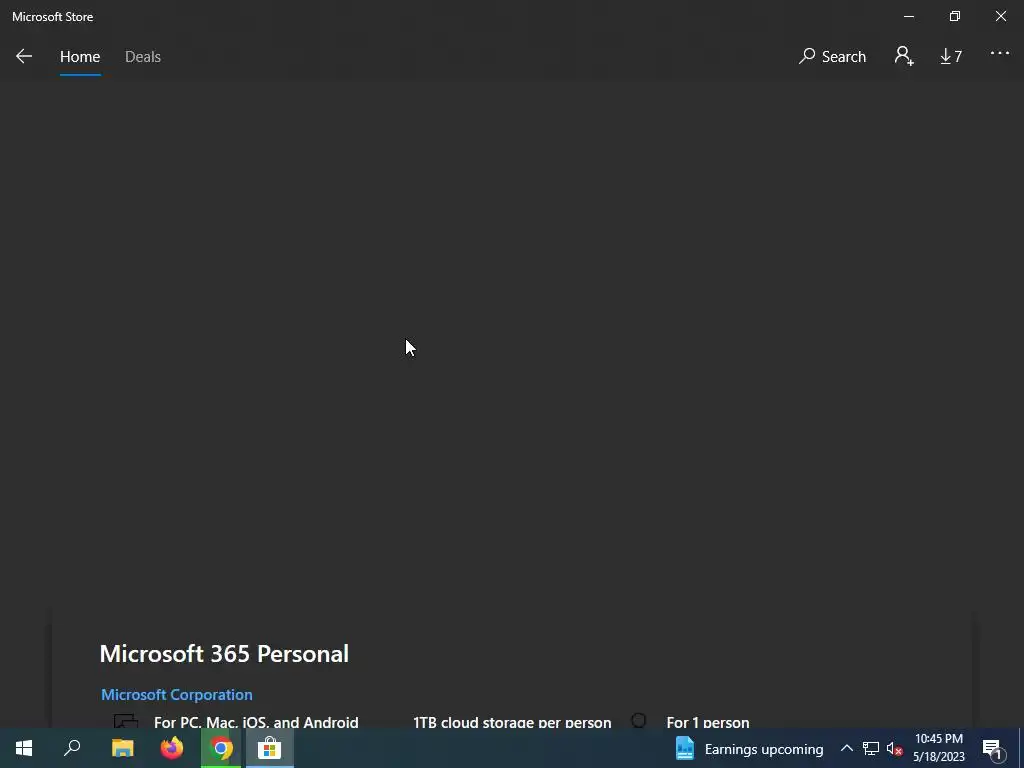Open File Explorer from the taskbar
The height and width of the screenshot is (768, 1024).
point(122,748)
